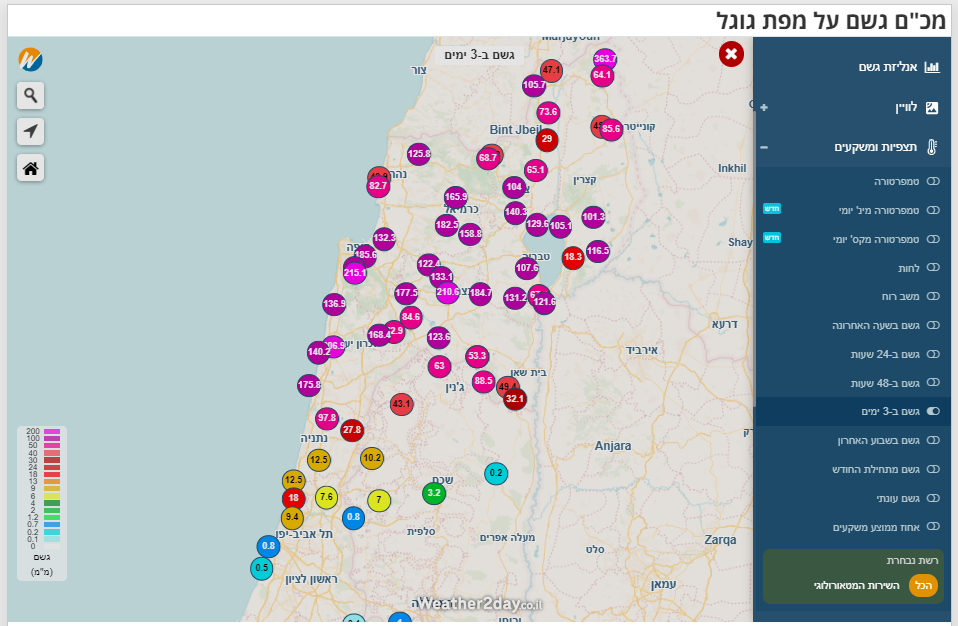Select השירות המטאורולוגי network option

(857, 586)
